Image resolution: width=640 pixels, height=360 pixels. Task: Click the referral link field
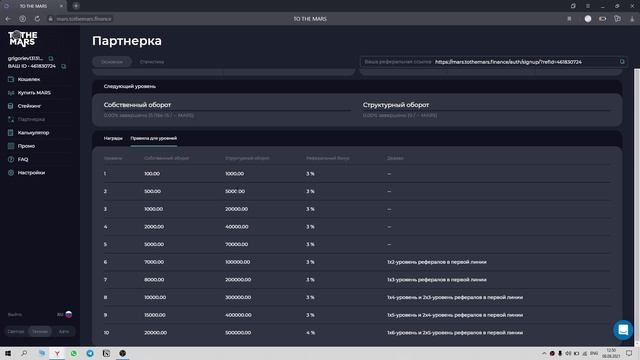tap(493, 62)
